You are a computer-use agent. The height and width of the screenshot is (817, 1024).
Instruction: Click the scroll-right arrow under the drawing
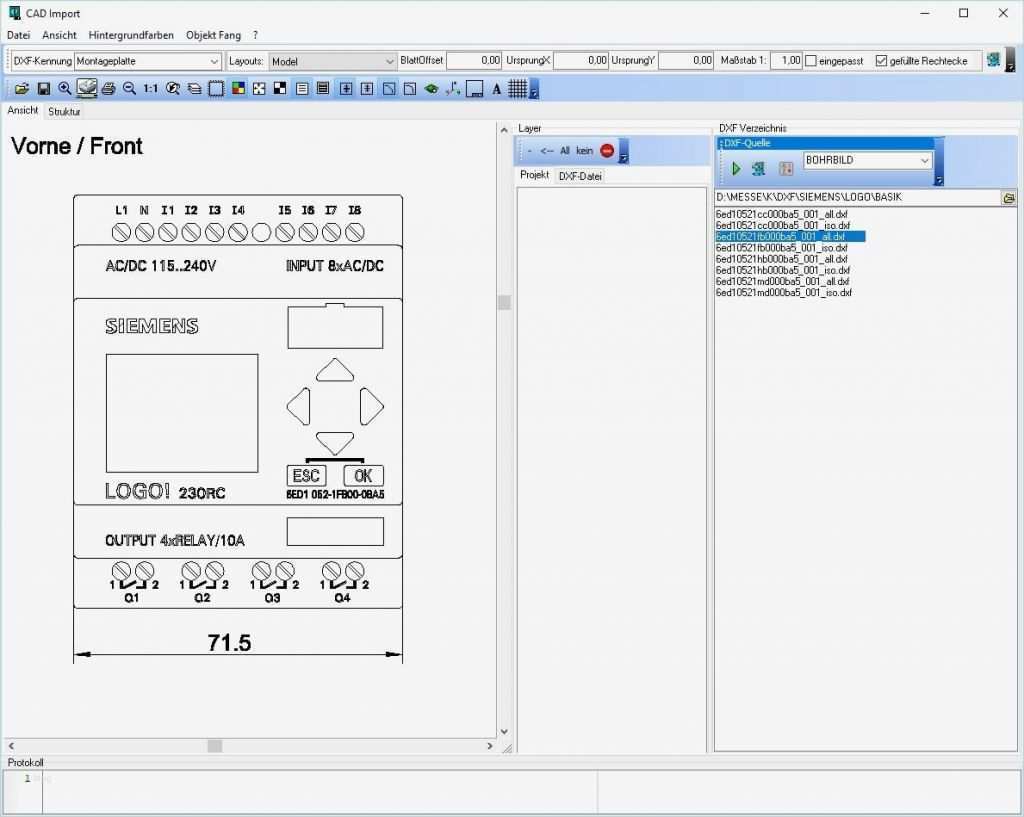tap(490, 746)
